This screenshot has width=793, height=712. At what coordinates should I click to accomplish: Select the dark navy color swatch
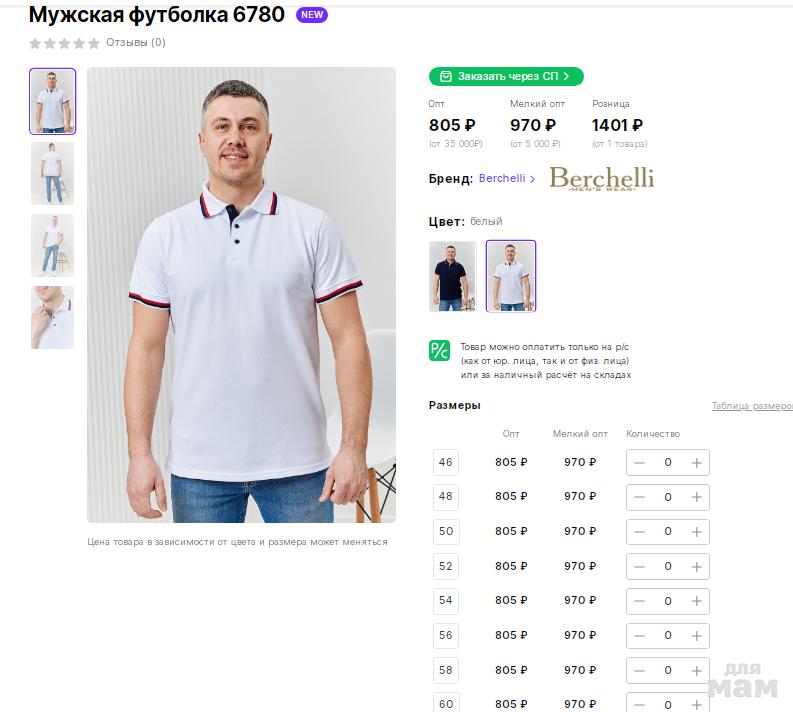tap(453, 276)
